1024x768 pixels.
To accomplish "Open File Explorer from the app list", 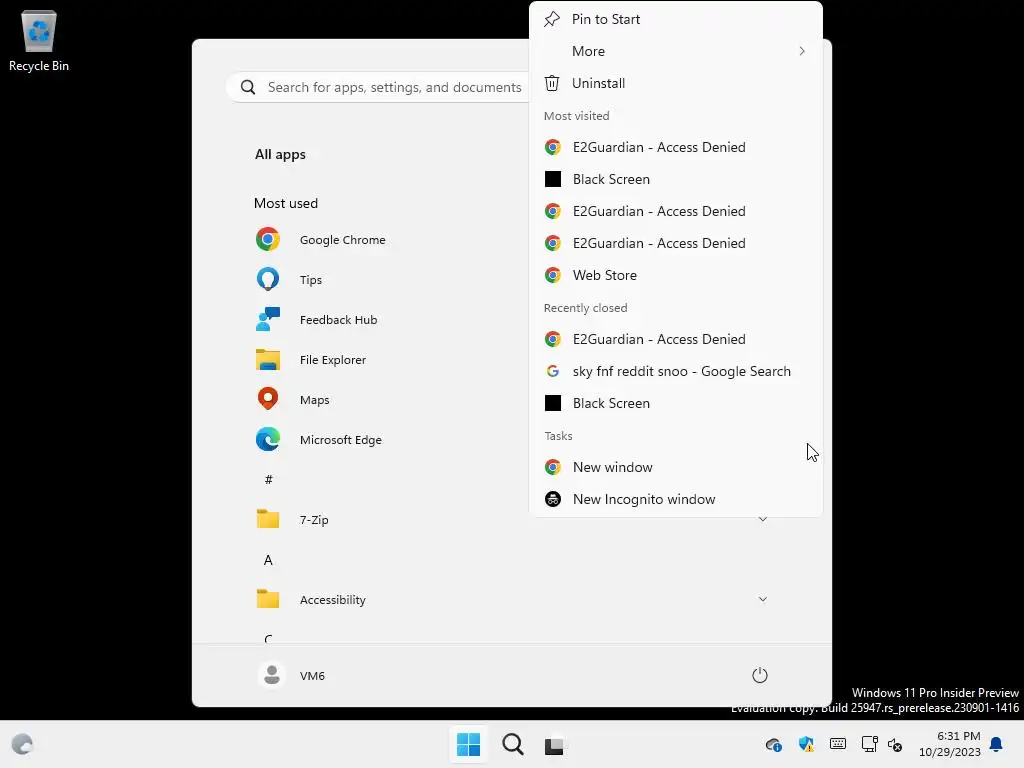I will click(310, 360).
